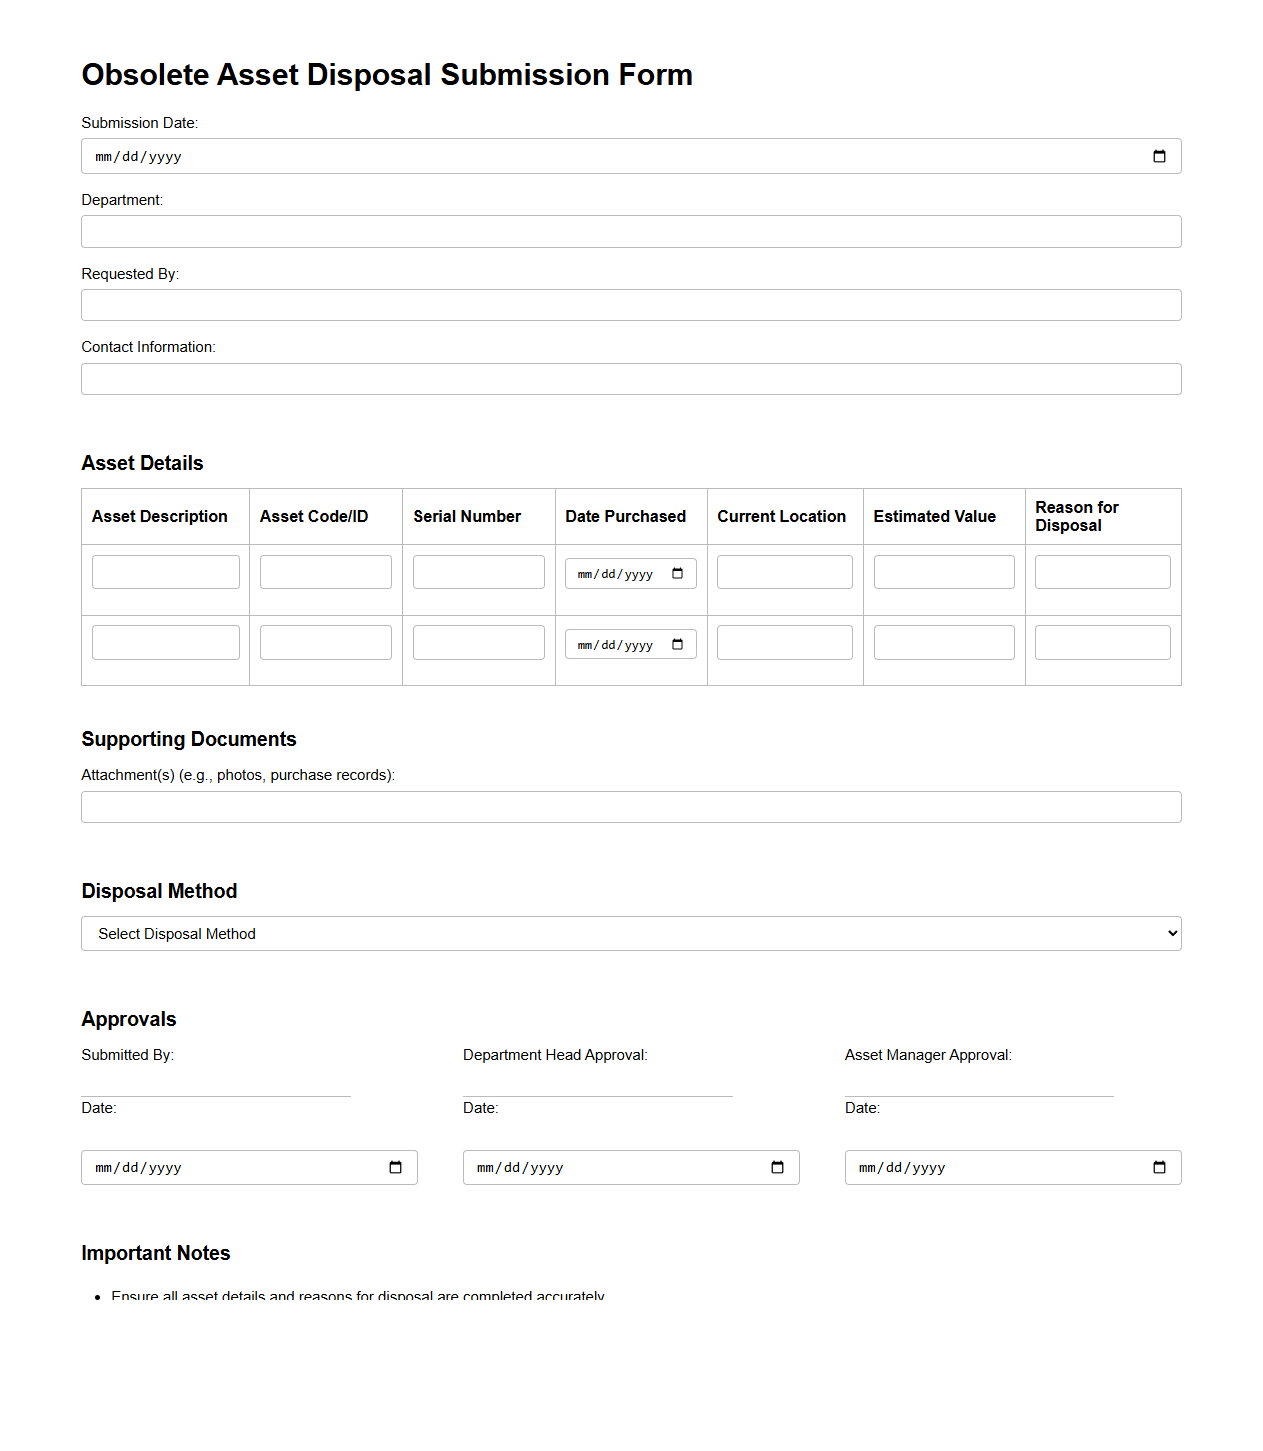Click the Department text field
Screen dimensions: 1263x1451
tap(631, 232)
